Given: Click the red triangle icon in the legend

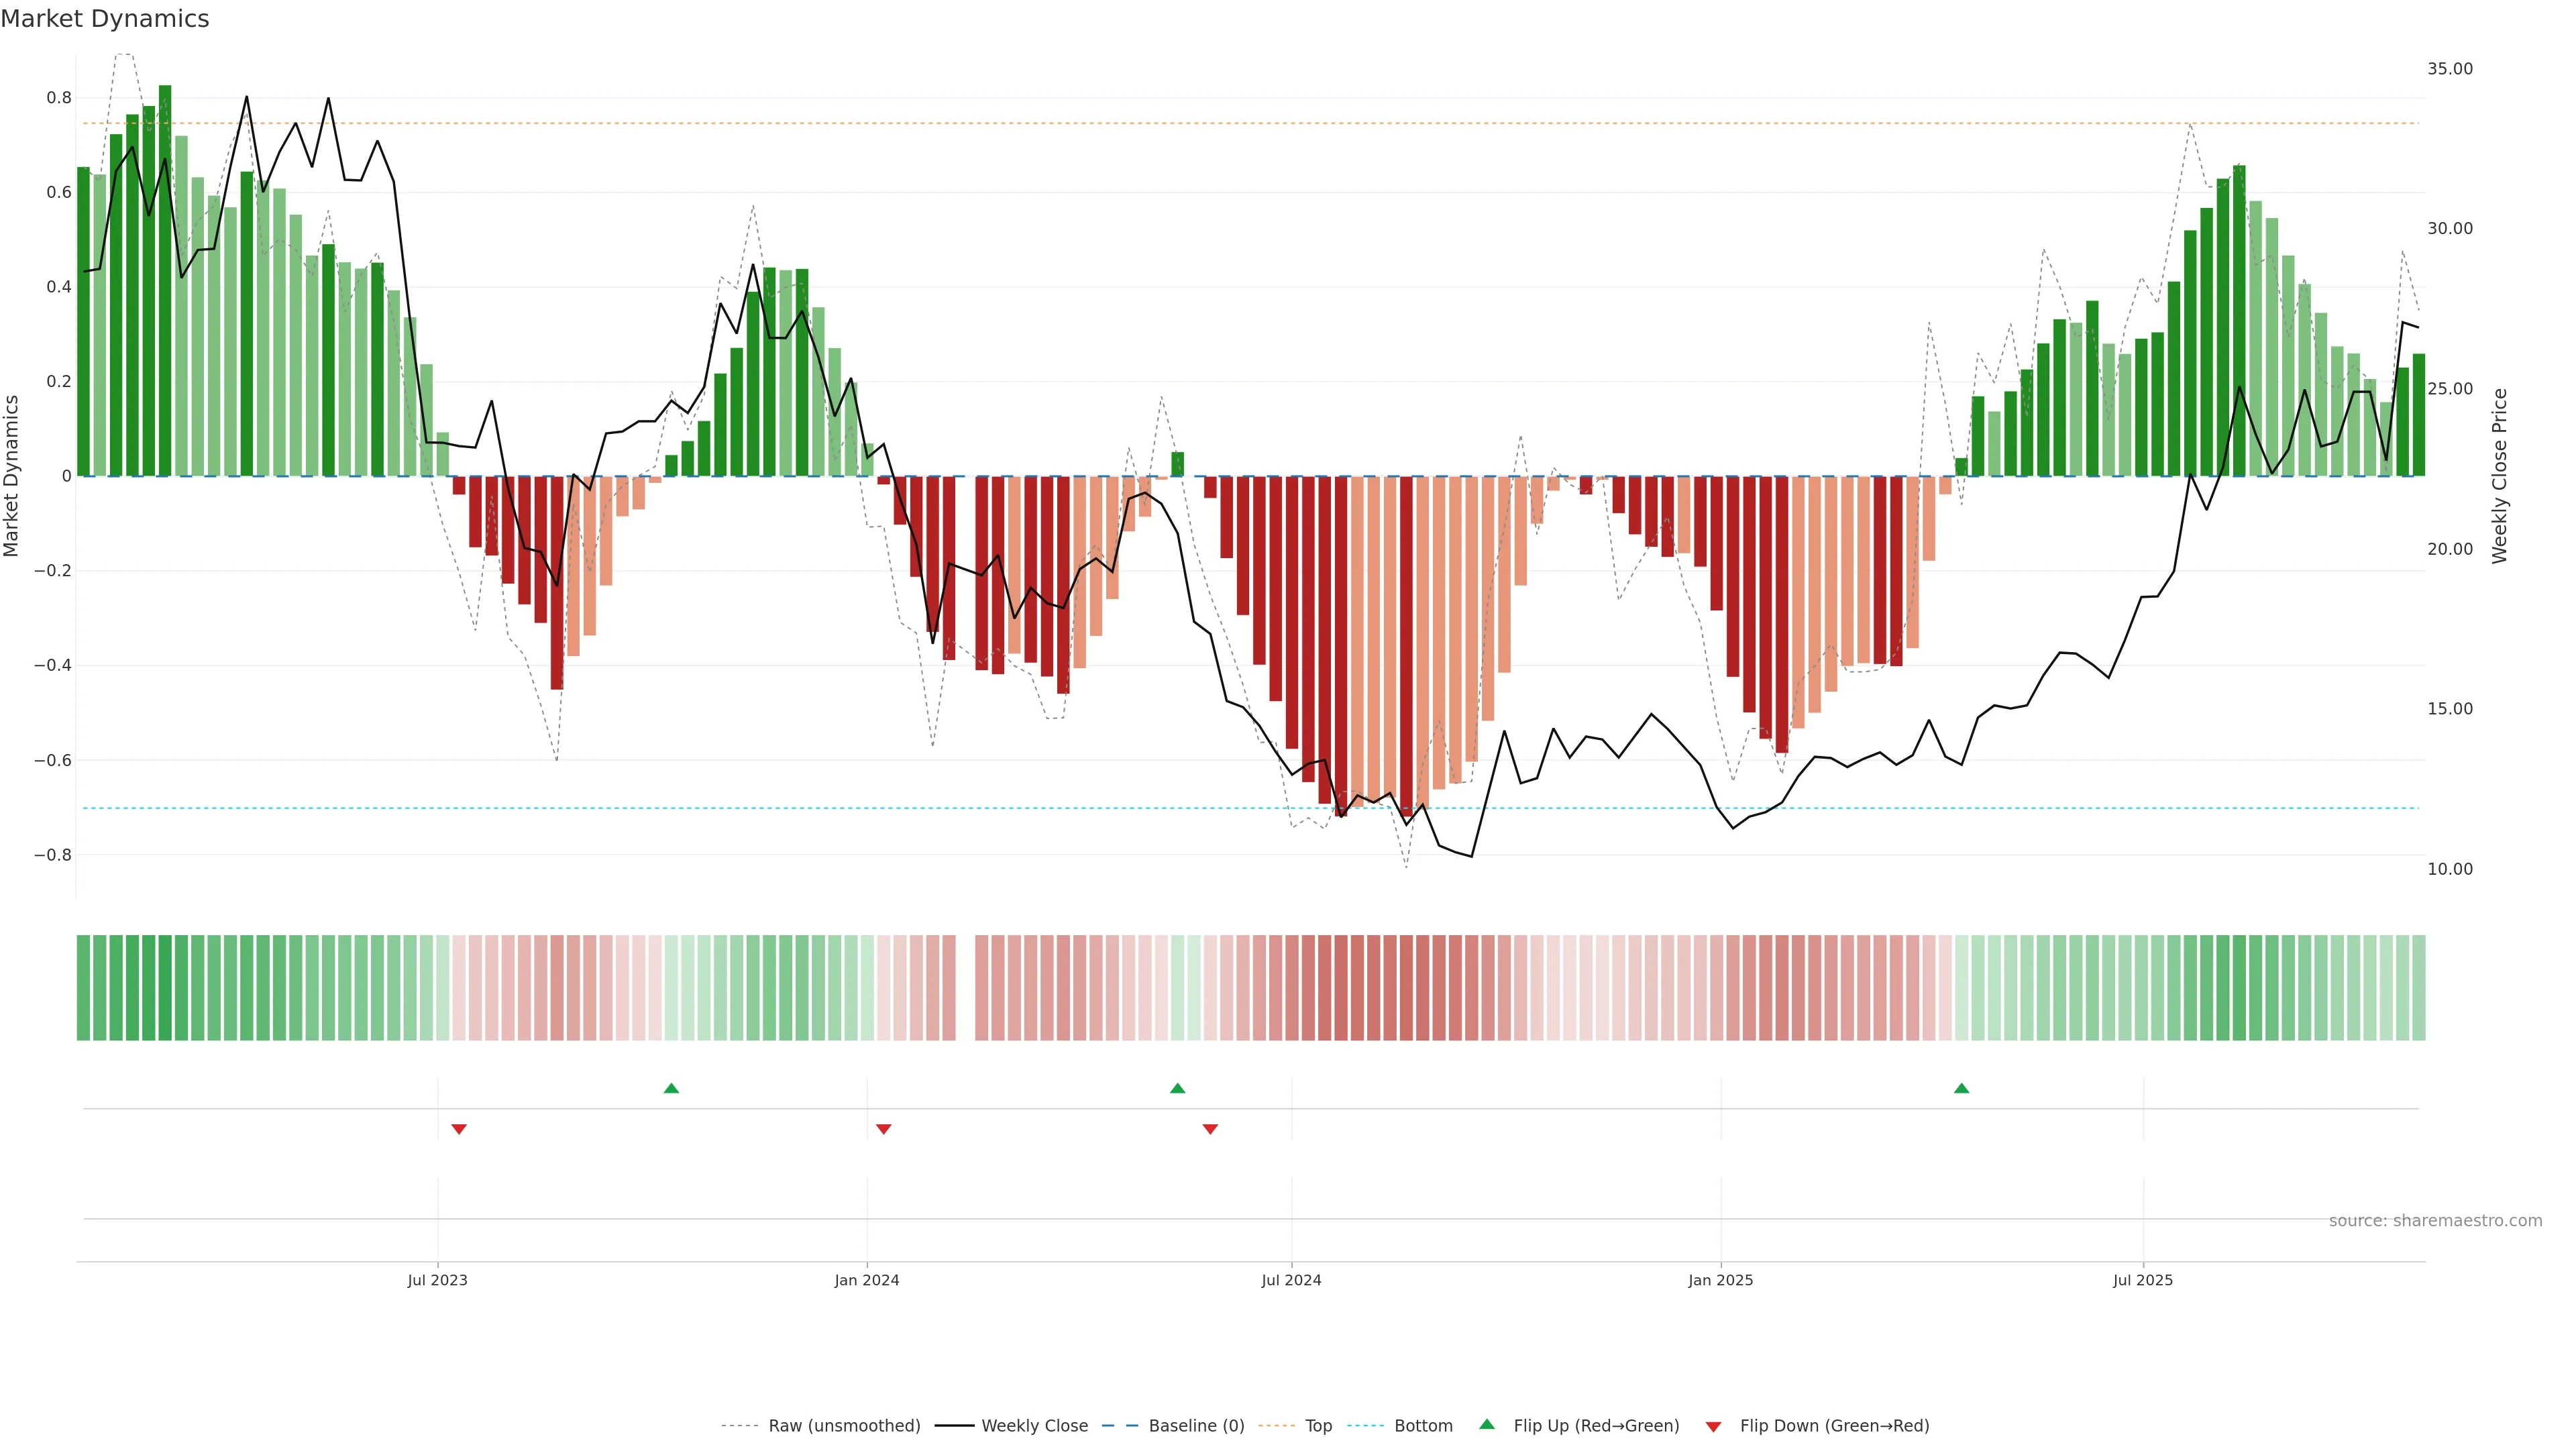Looking at the screenshot, I should [1713, 1426].
